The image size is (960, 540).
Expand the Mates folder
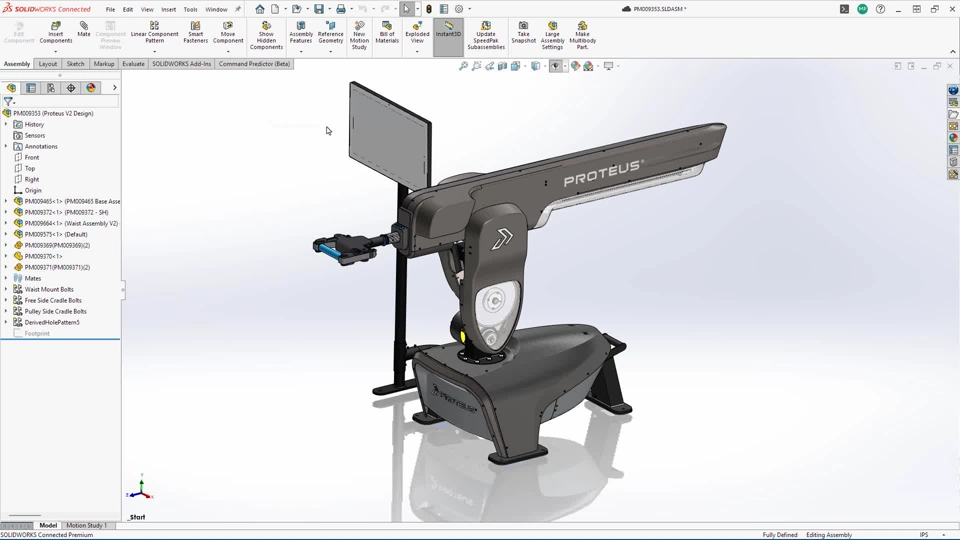[x=6, y=278]
